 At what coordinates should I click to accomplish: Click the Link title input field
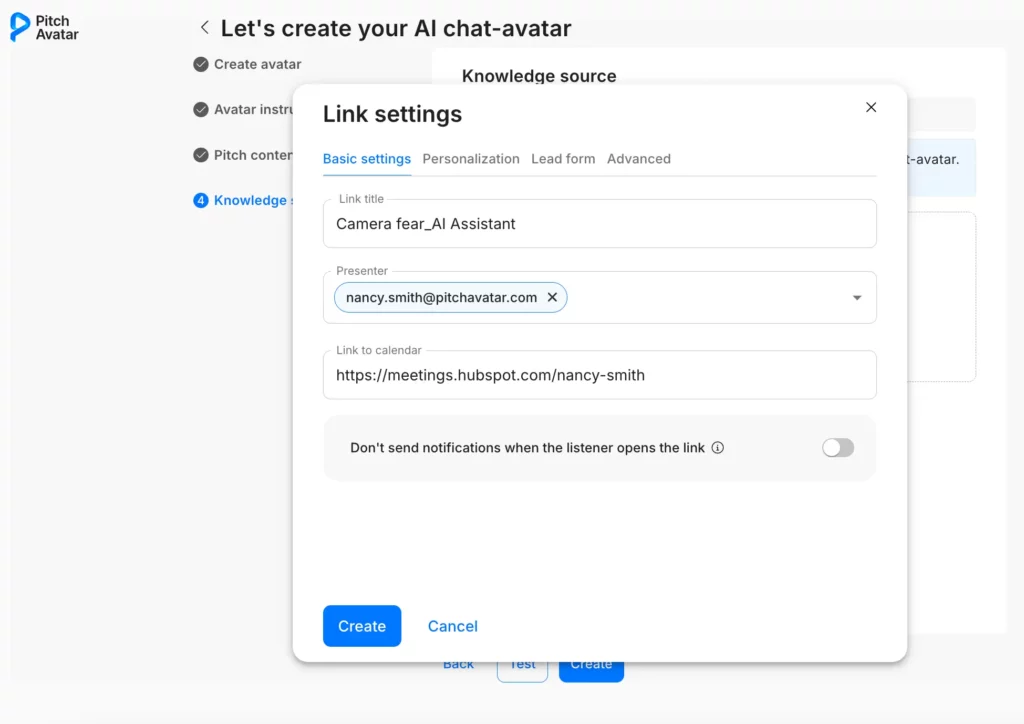[x=600, y=224]
